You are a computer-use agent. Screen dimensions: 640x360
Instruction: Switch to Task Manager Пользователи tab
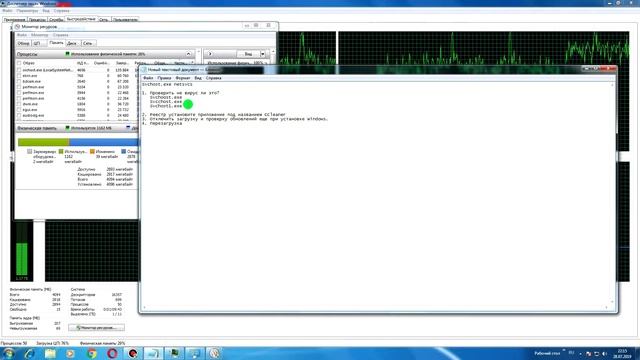(x=125, y=19)
